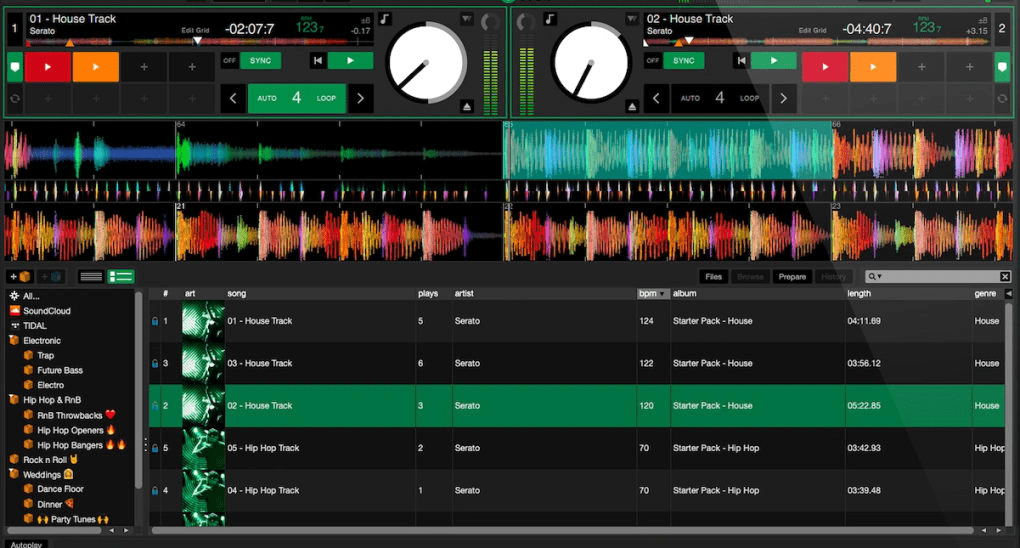Click in the library search field

coord(940,277)
